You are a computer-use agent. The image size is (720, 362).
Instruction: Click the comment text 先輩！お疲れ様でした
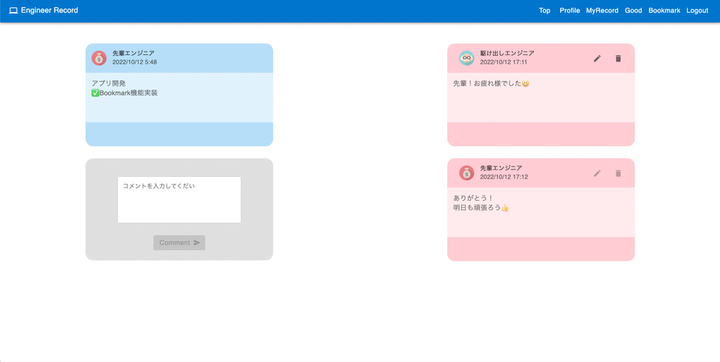click(487, 83)
